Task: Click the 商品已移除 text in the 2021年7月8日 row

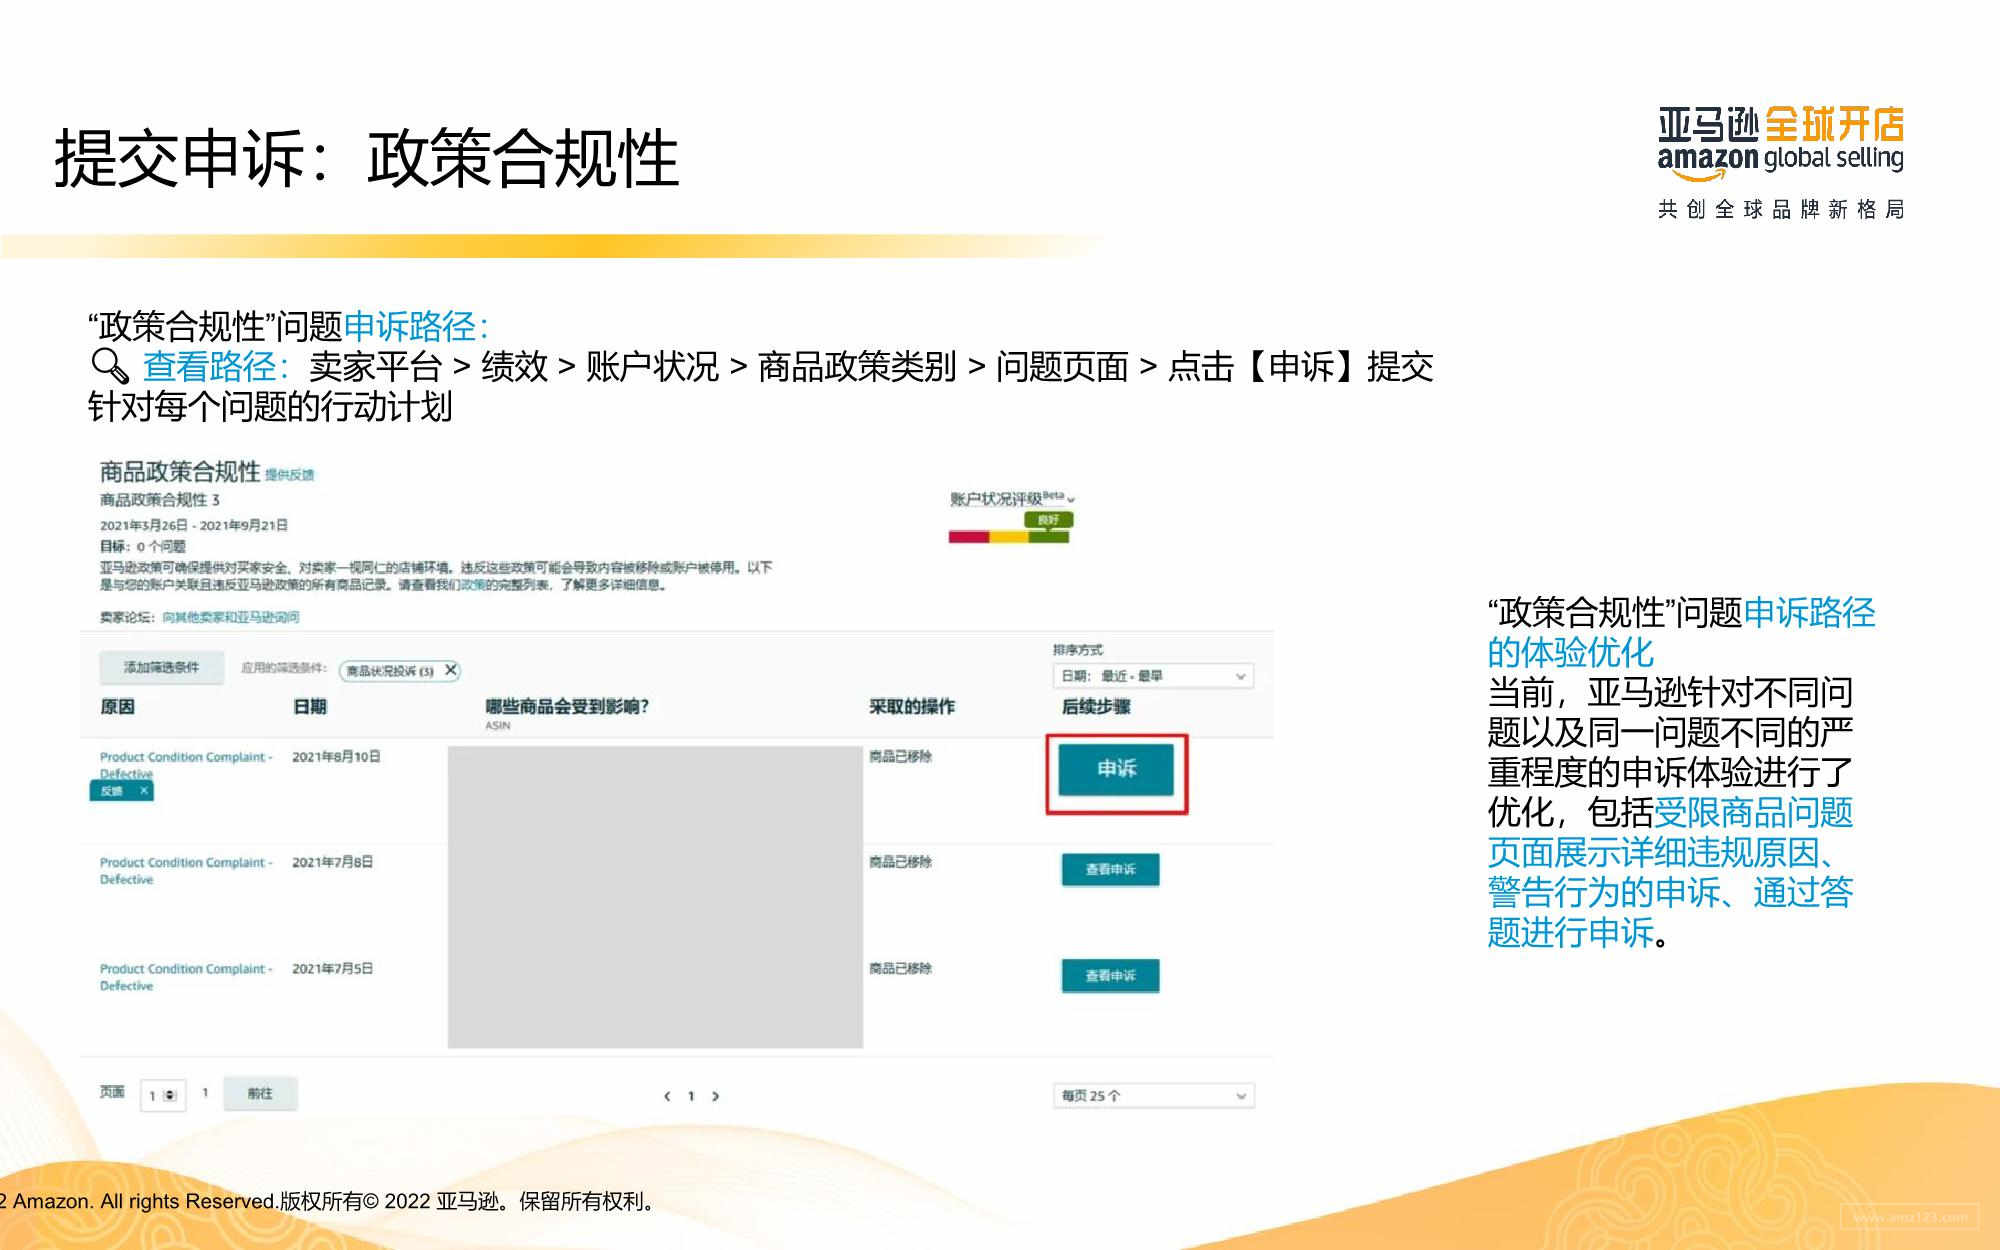Action: pyautogui.click(x=900, y=862)
